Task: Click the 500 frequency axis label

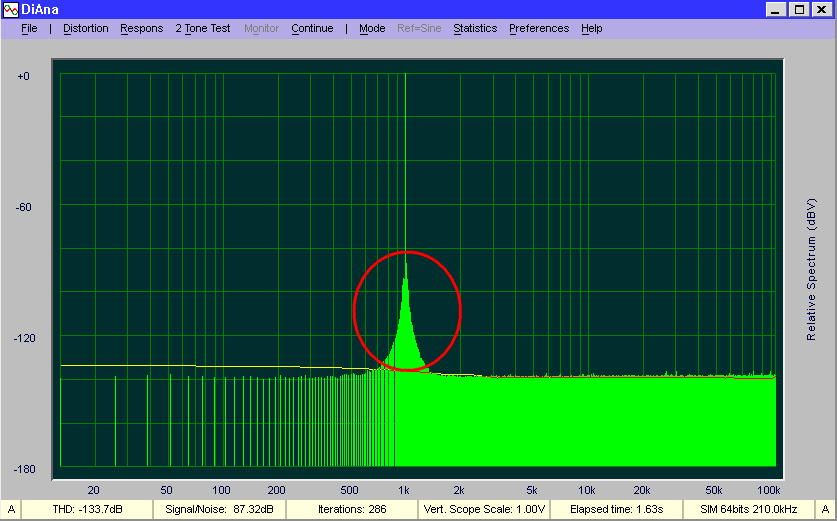Action: coord(349,490)
